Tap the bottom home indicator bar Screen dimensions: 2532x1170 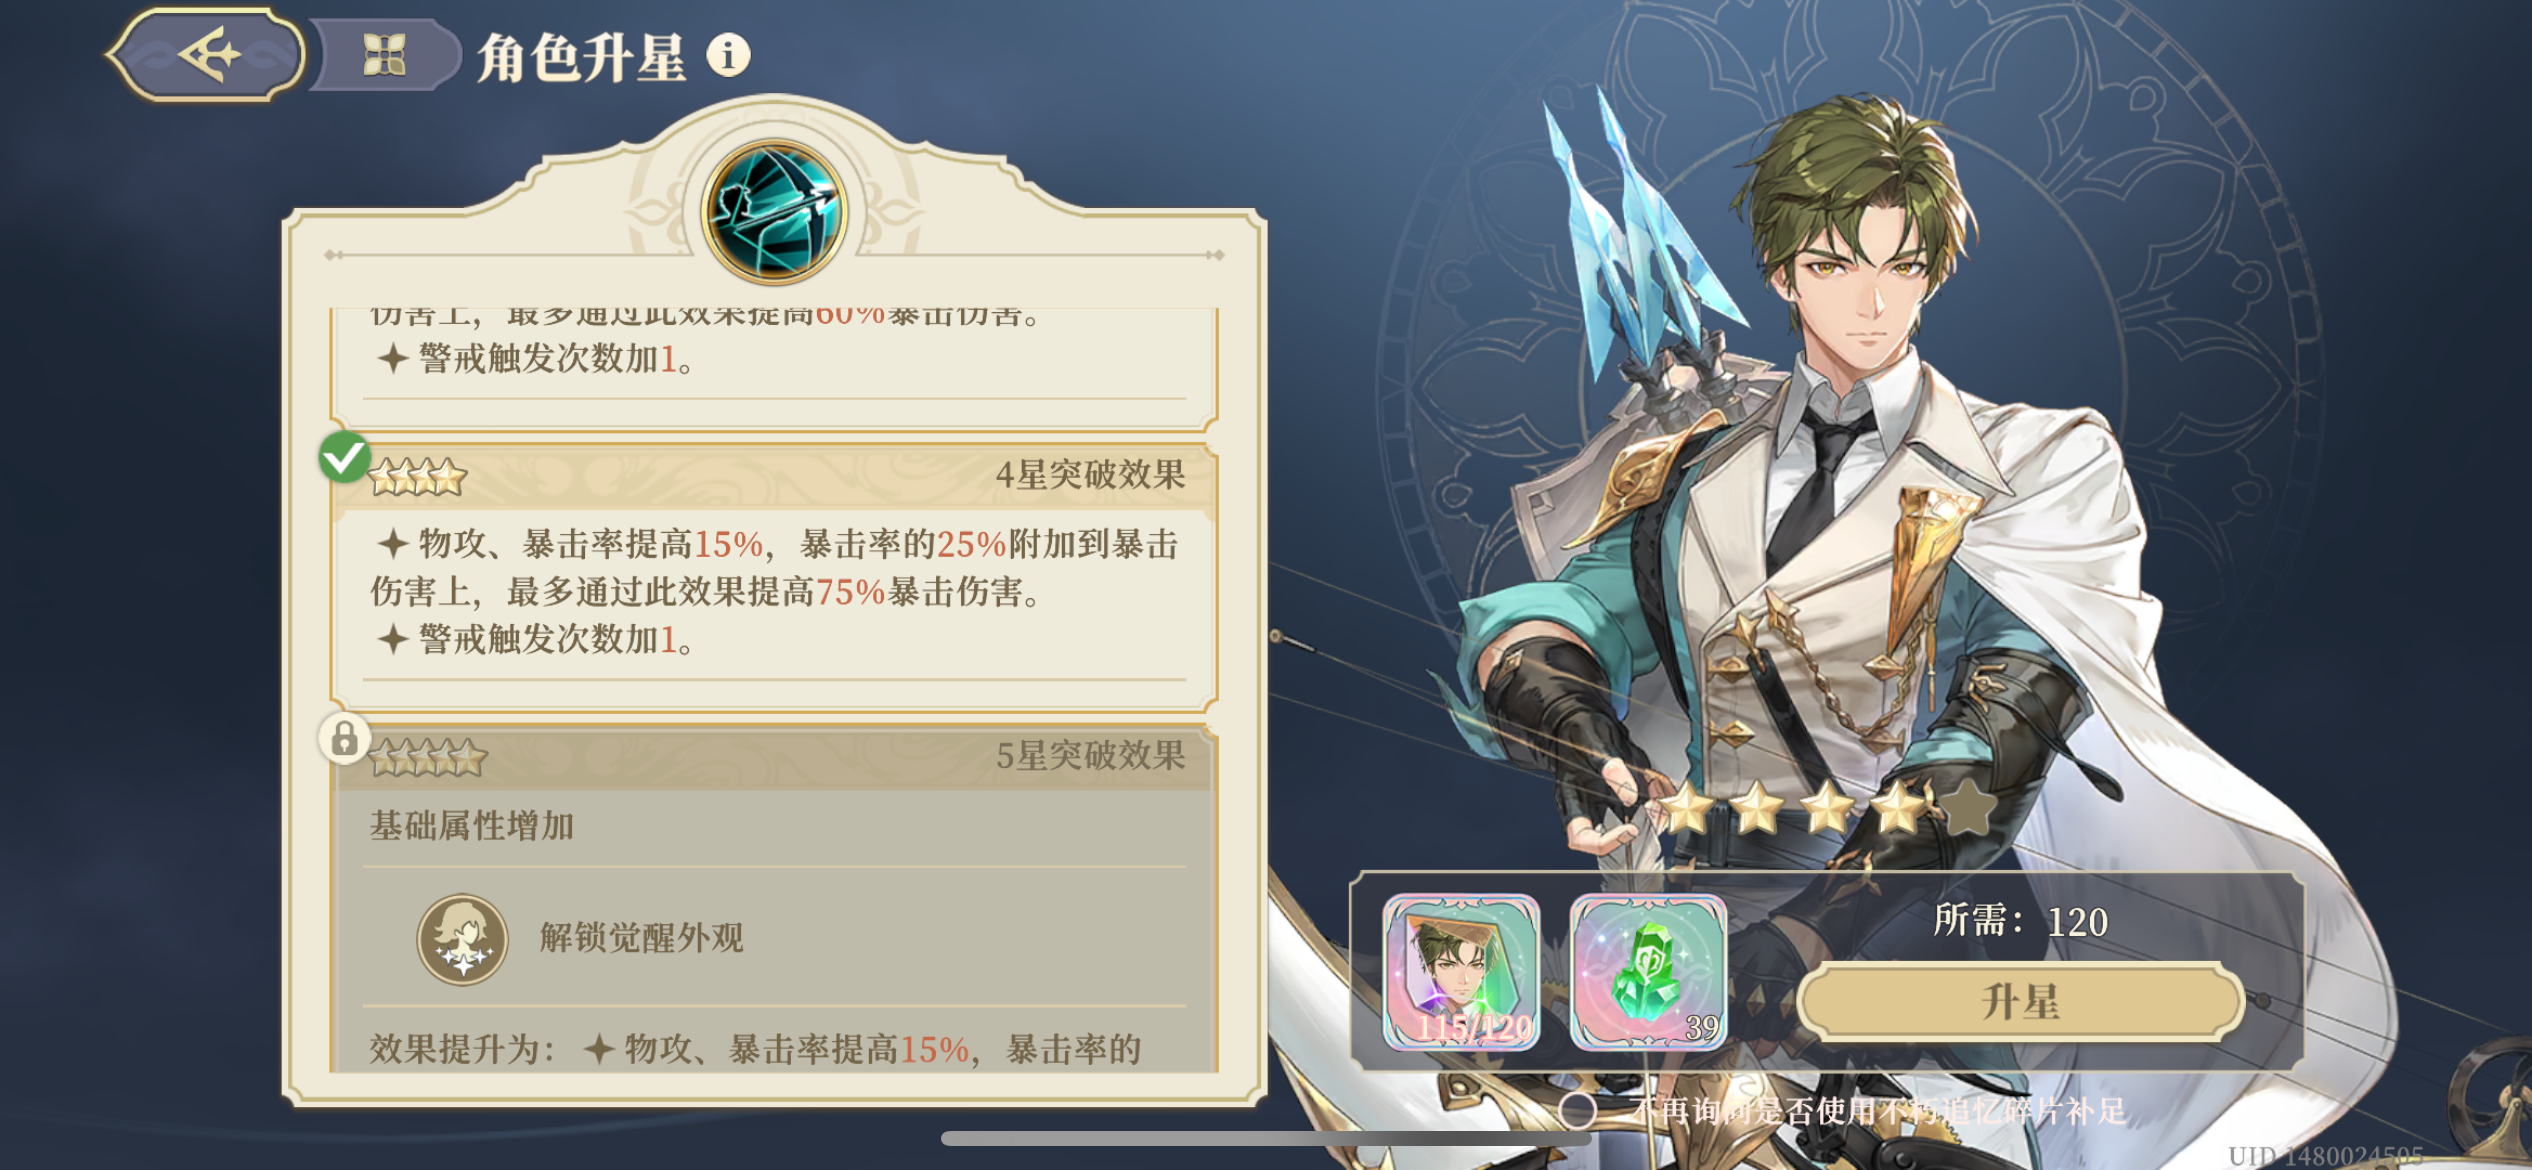[1266, 1138]
